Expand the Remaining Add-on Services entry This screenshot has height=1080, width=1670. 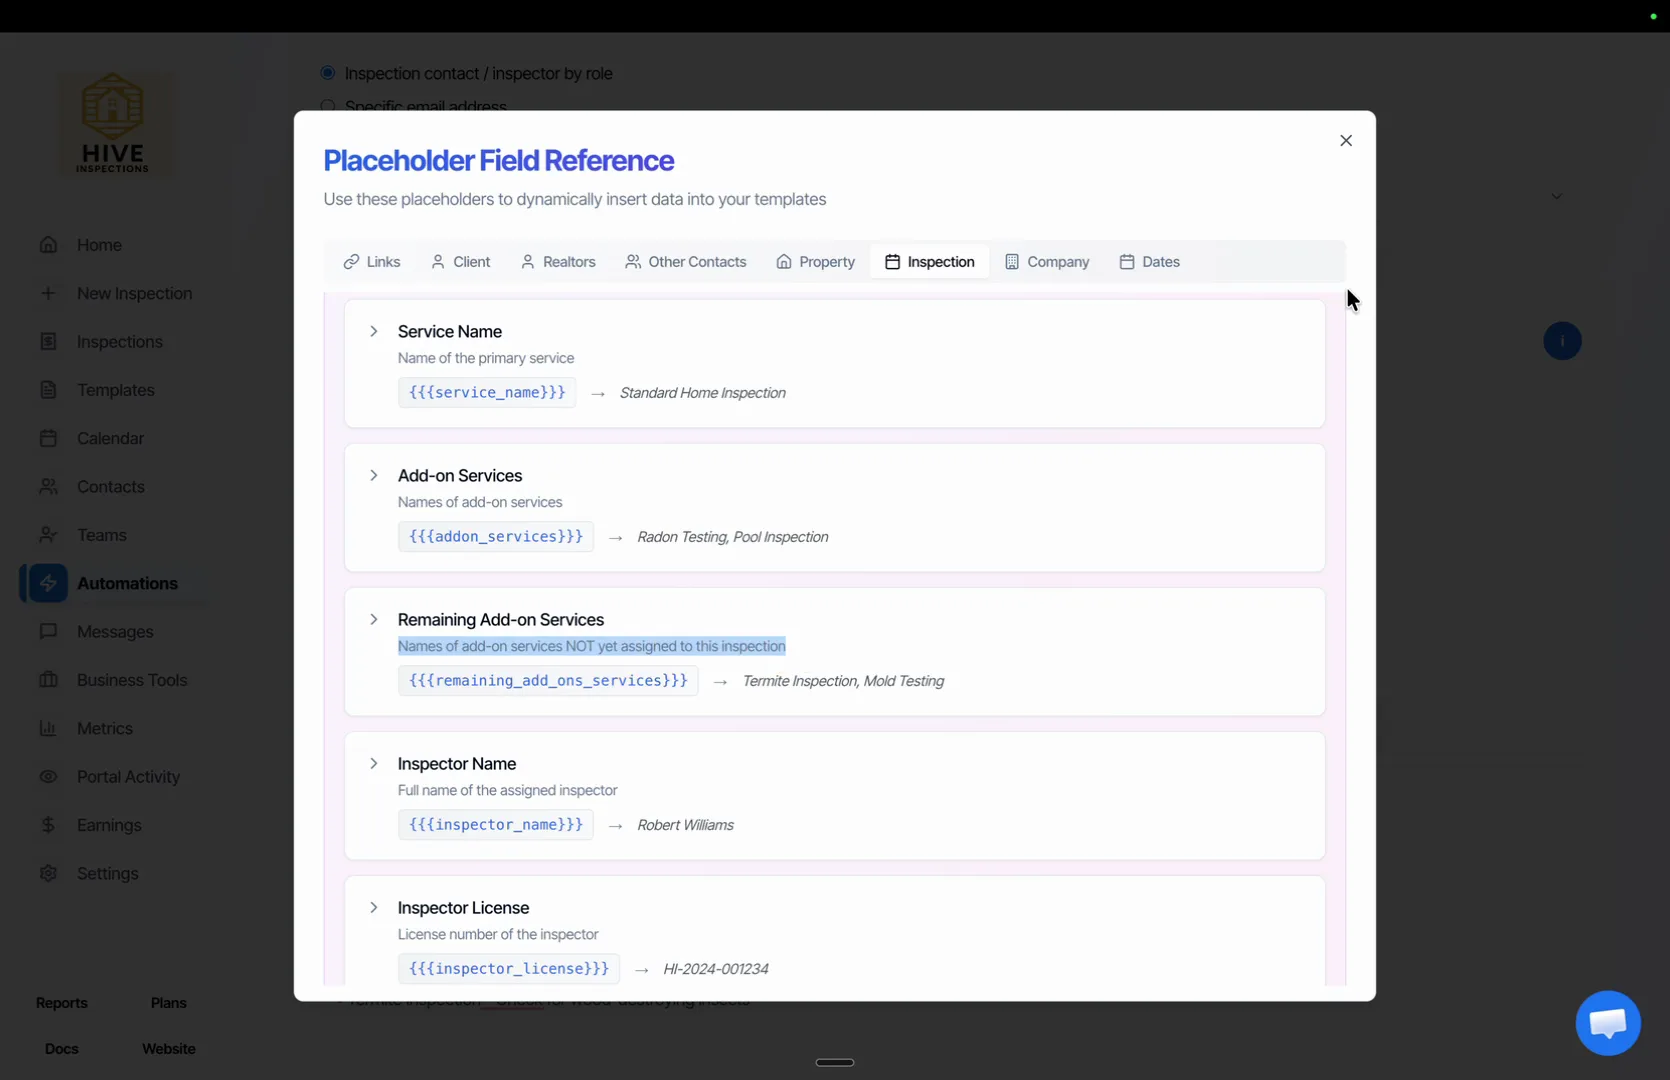pyautogui.click(x=374, y=619)
